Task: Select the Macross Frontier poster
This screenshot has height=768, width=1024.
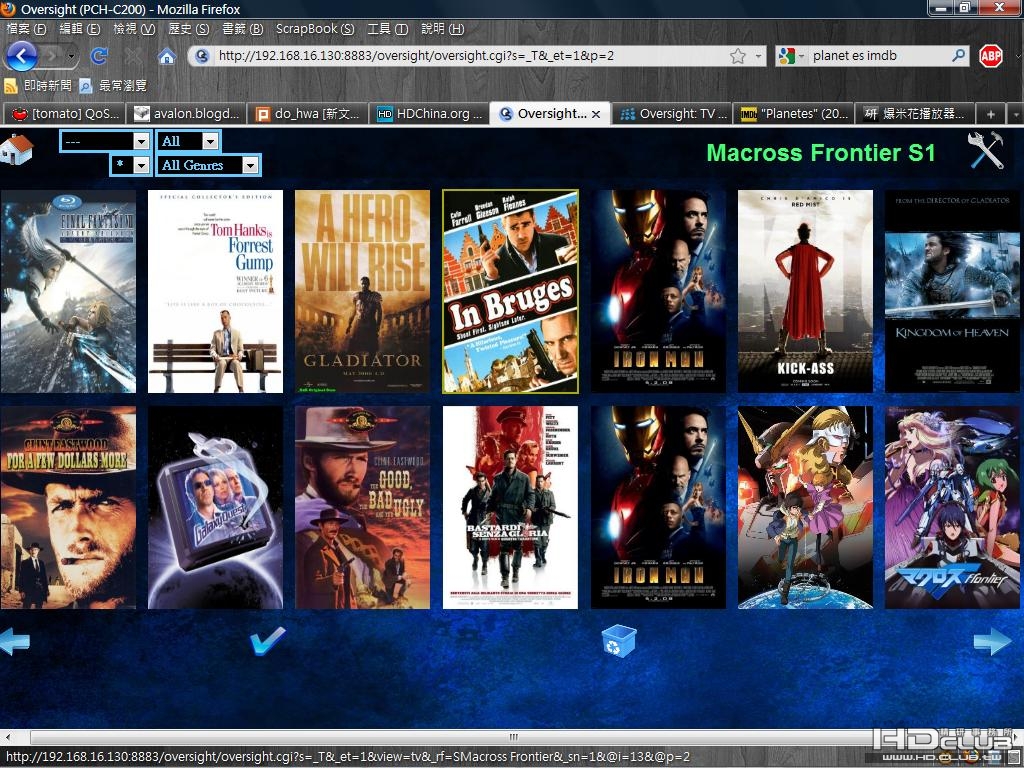Action: (x=953, y=507)
